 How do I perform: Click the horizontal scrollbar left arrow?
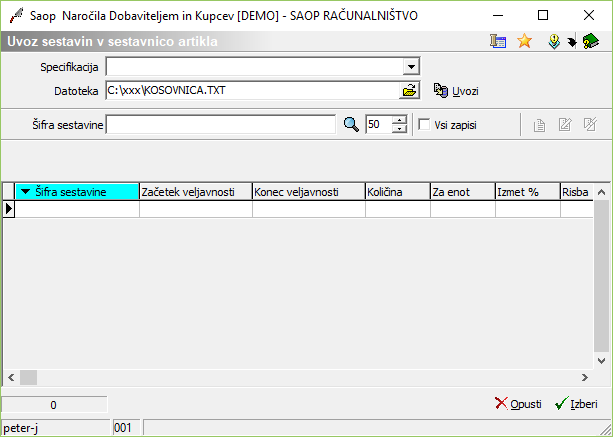click(11, 378)
